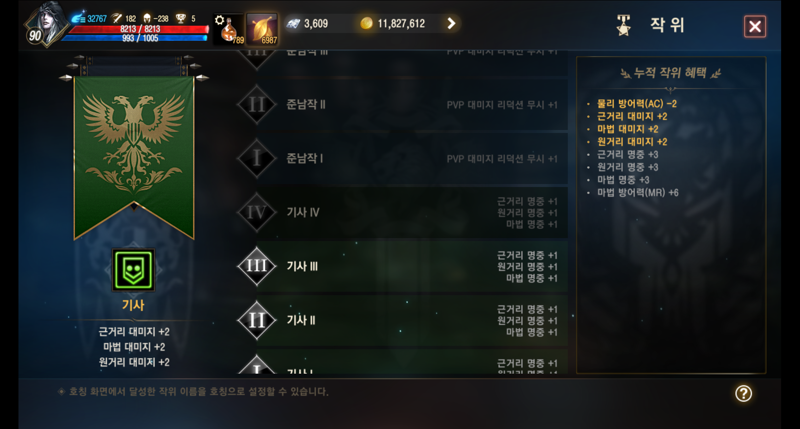Select the 기사 IV rank row

[402, 212]
